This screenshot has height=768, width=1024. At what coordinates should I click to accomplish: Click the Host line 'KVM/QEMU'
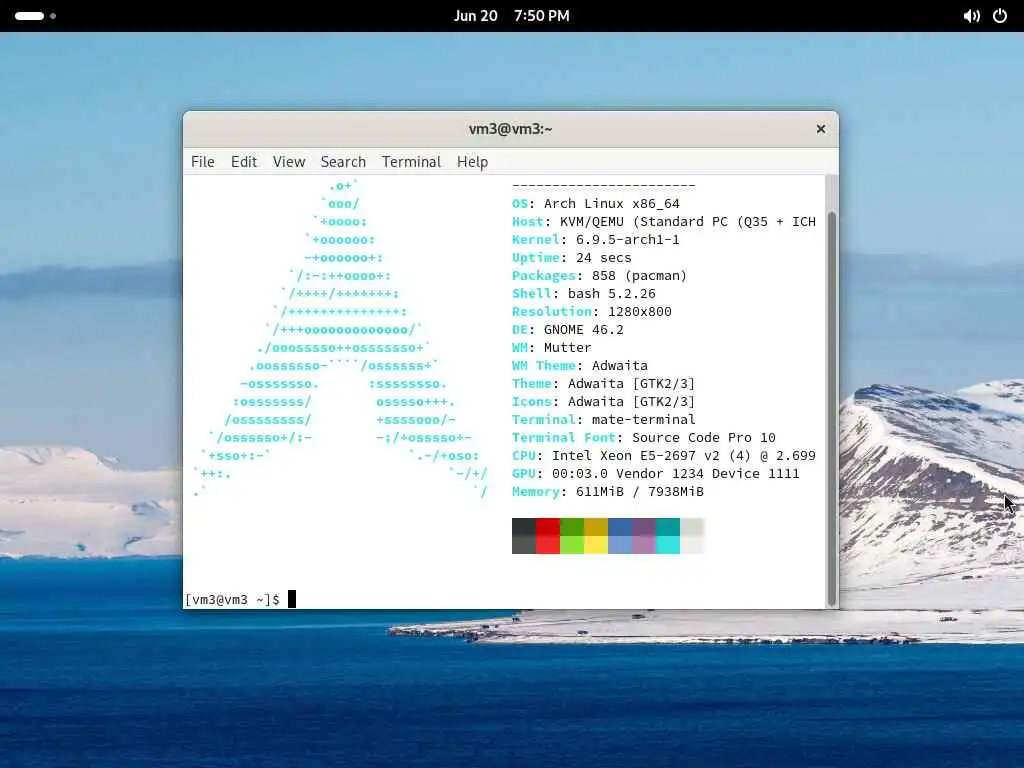592,222
